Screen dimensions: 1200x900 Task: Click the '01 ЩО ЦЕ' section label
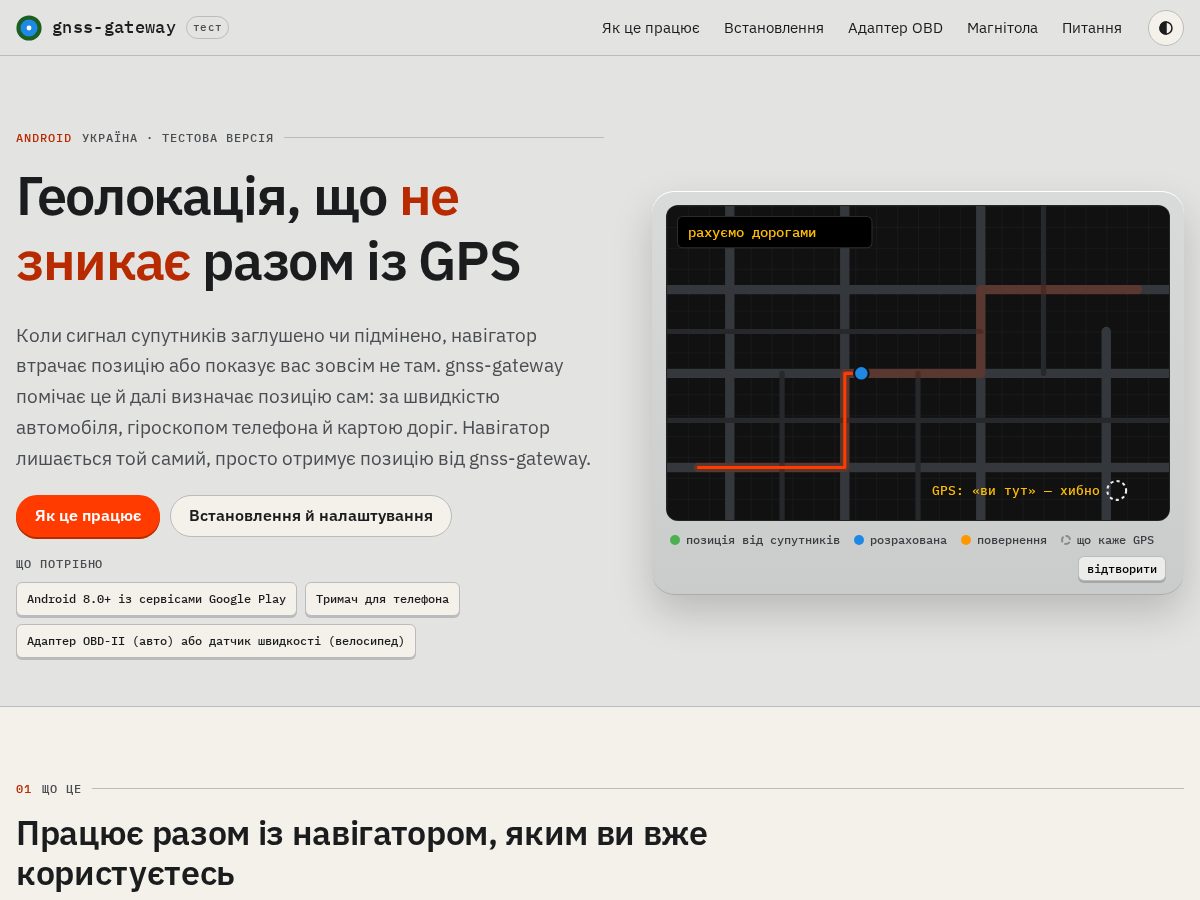48,789
